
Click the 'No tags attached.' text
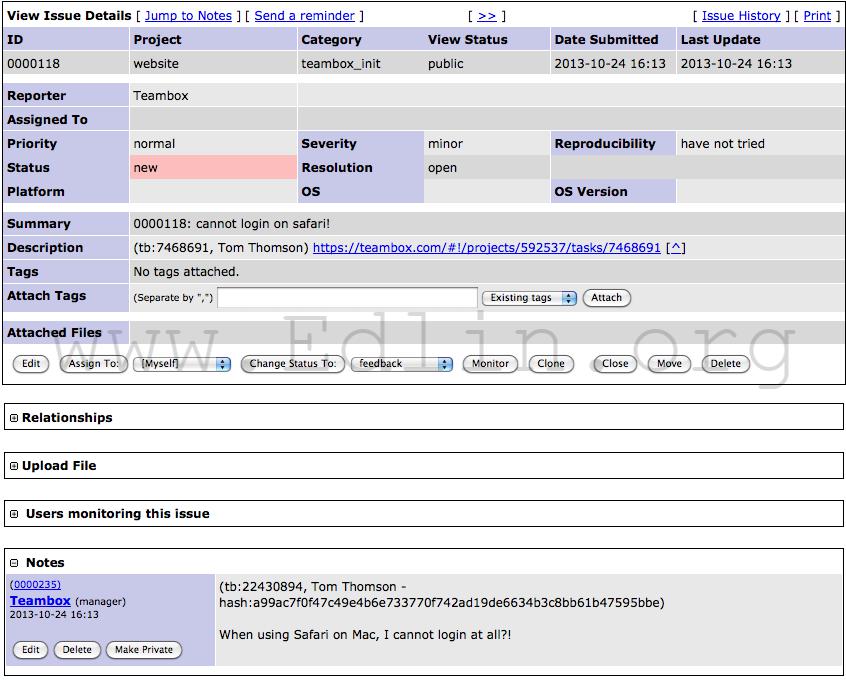tap(186, 272)
